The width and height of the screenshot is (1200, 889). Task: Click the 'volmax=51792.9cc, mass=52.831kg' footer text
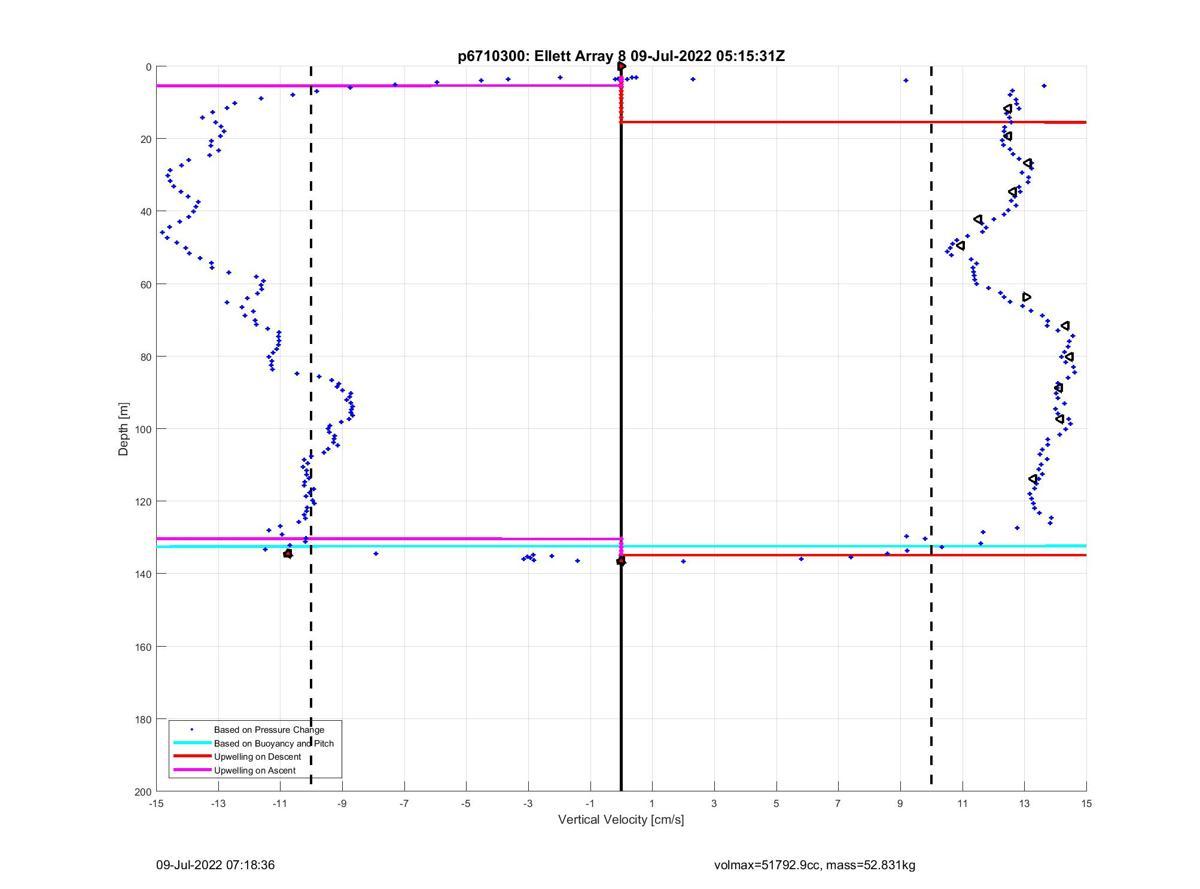click(815, 864)
